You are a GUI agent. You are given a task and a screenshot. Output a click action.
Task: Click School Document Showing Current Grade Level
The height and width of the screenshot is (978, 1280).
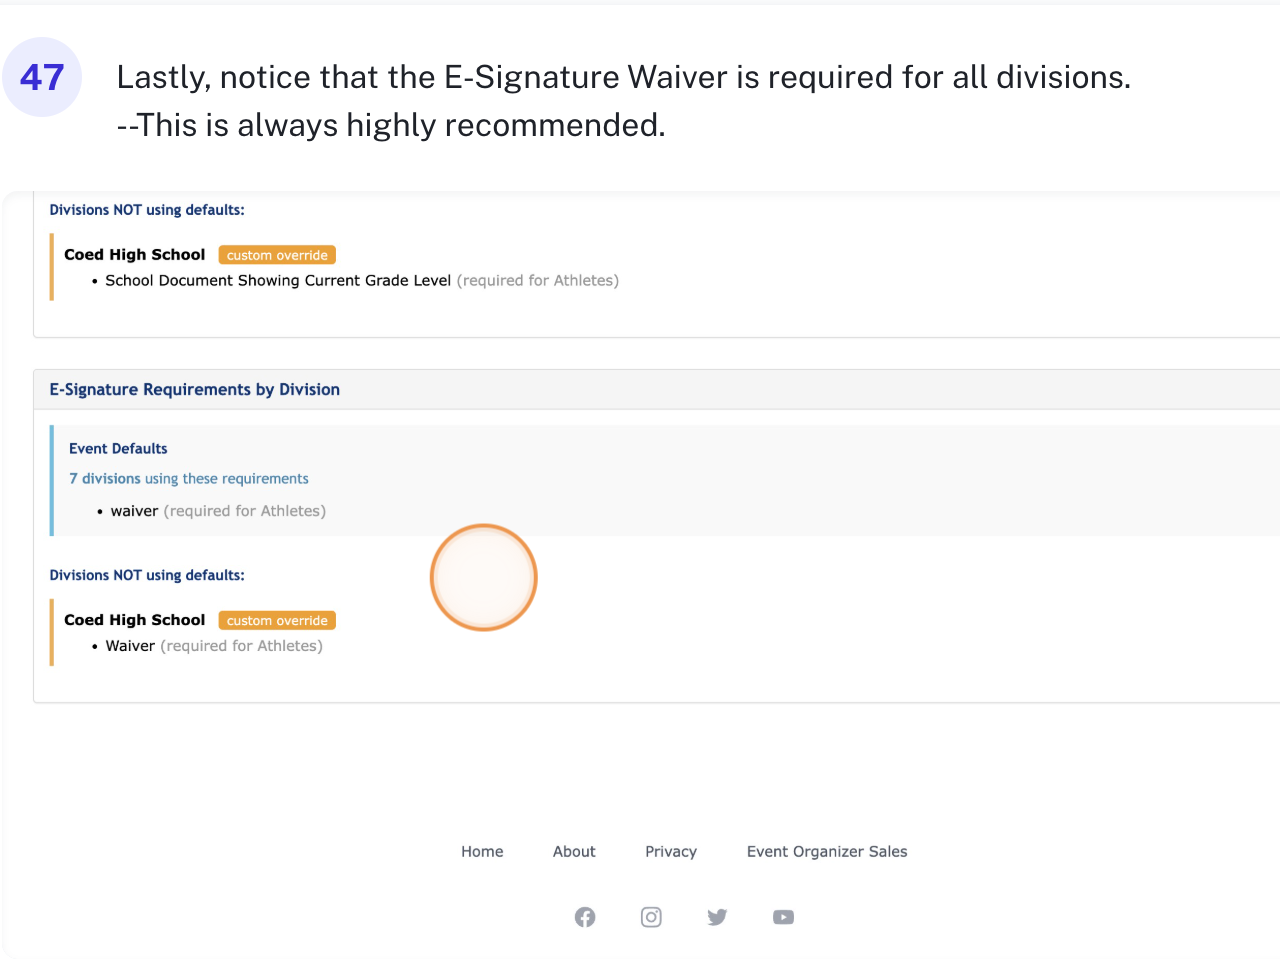[278, 281]
